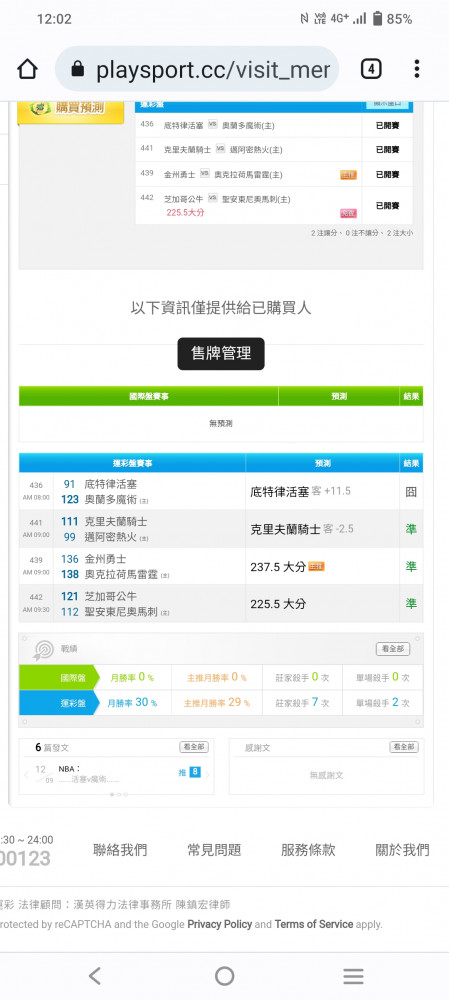Select the carousel pagination dots
The image size is (449, 1000).
pos(119,795)
